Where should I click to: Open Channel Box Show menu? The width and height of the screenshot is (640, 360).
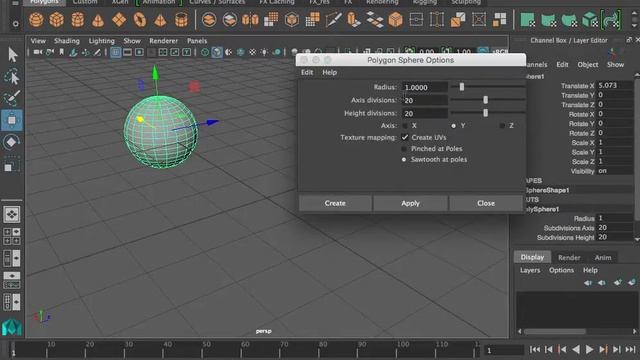(615, 64)
